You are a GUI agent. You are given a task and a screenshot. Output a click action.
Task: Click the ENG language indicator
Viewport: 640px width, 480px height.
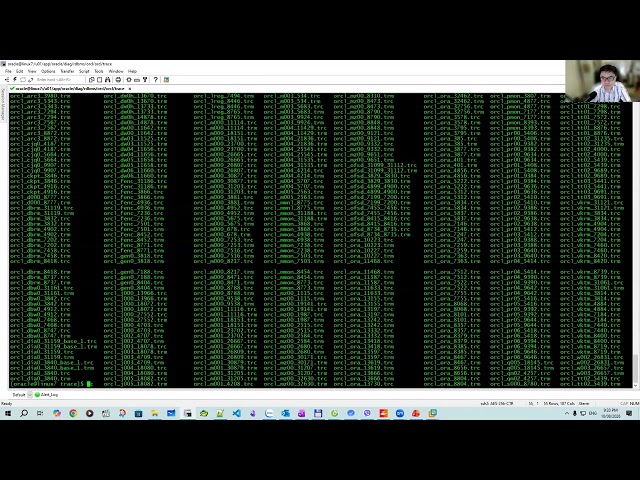593,413
